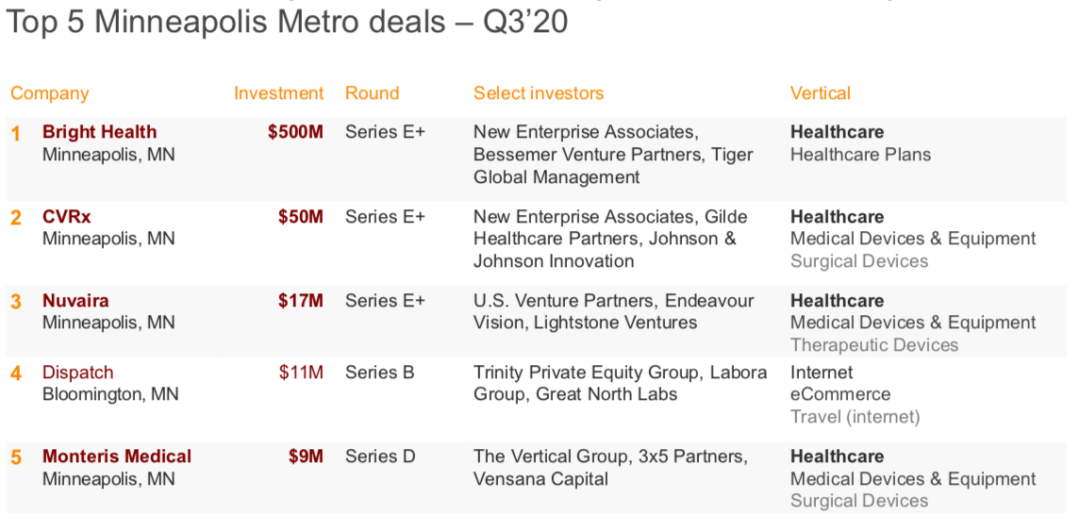Click the Travel (internet) sub-vertical text
This screenshot has width=1080, height=515.
click(x=855, y=417)
